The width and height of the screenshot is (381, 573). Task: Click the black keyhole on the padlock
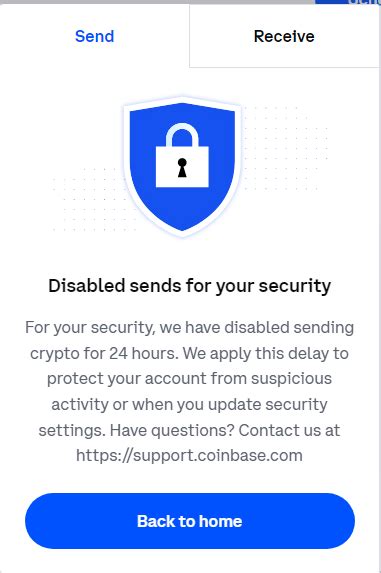point(182,168)
